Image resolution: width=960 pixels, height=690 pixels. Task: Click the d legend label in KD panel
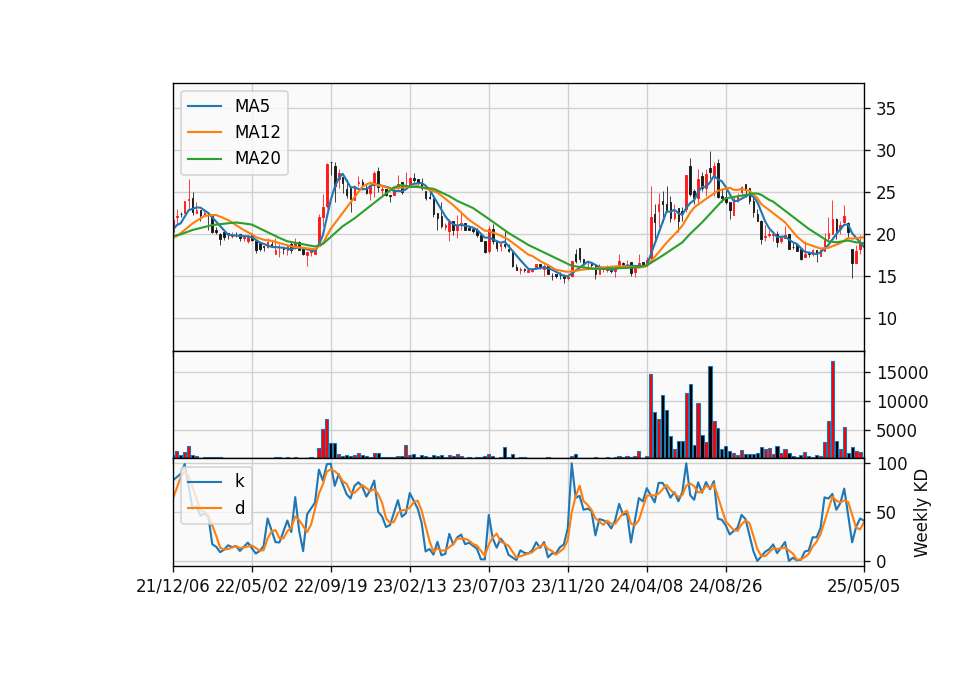239,508
